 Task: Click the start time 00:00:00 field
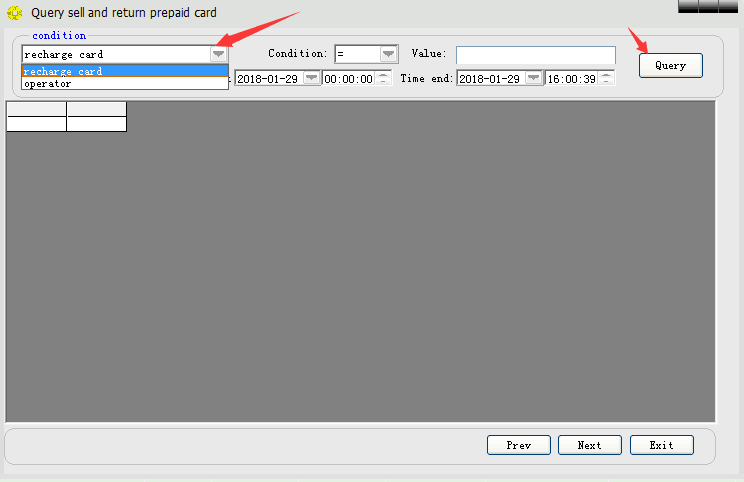tap(349, 78)
